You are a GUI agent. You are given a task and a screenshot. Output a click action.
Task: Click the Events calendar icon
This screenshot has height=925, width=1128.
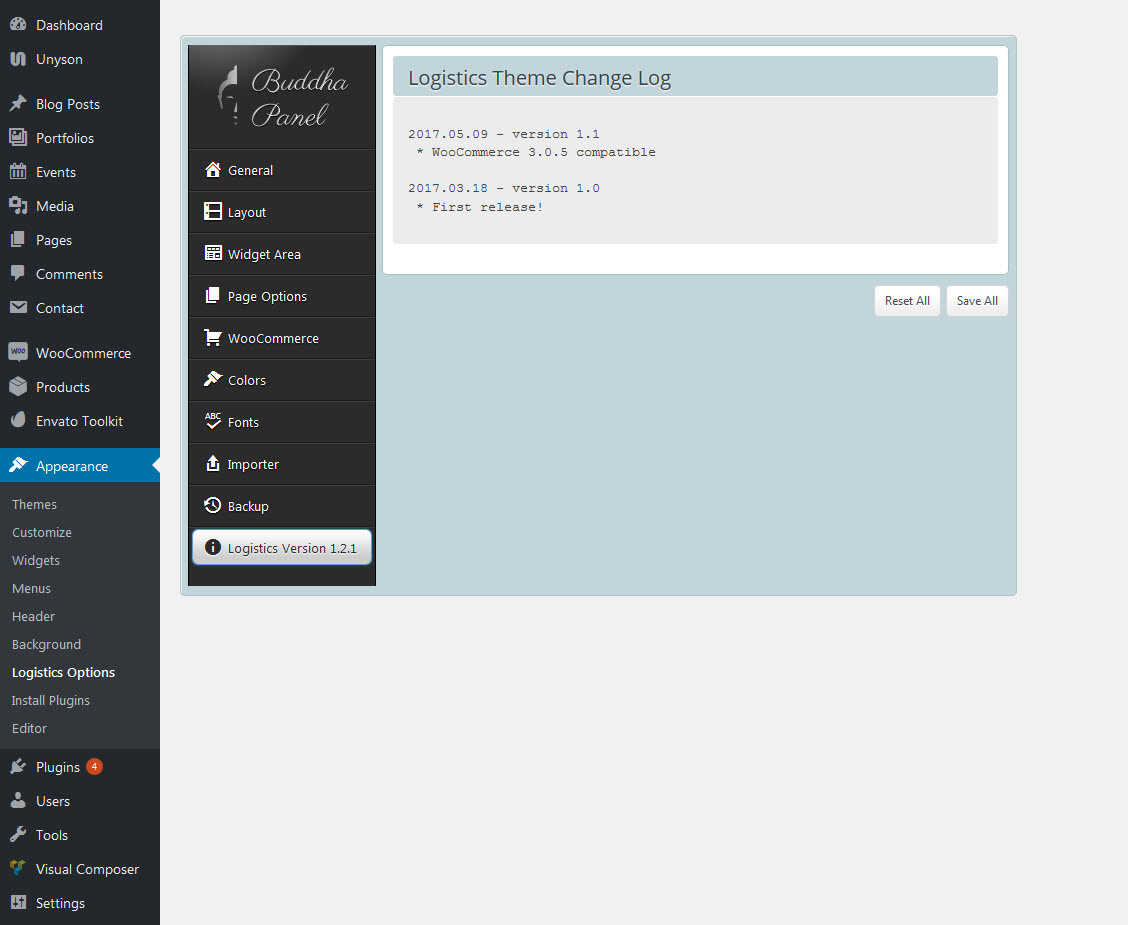pos(18,172)
